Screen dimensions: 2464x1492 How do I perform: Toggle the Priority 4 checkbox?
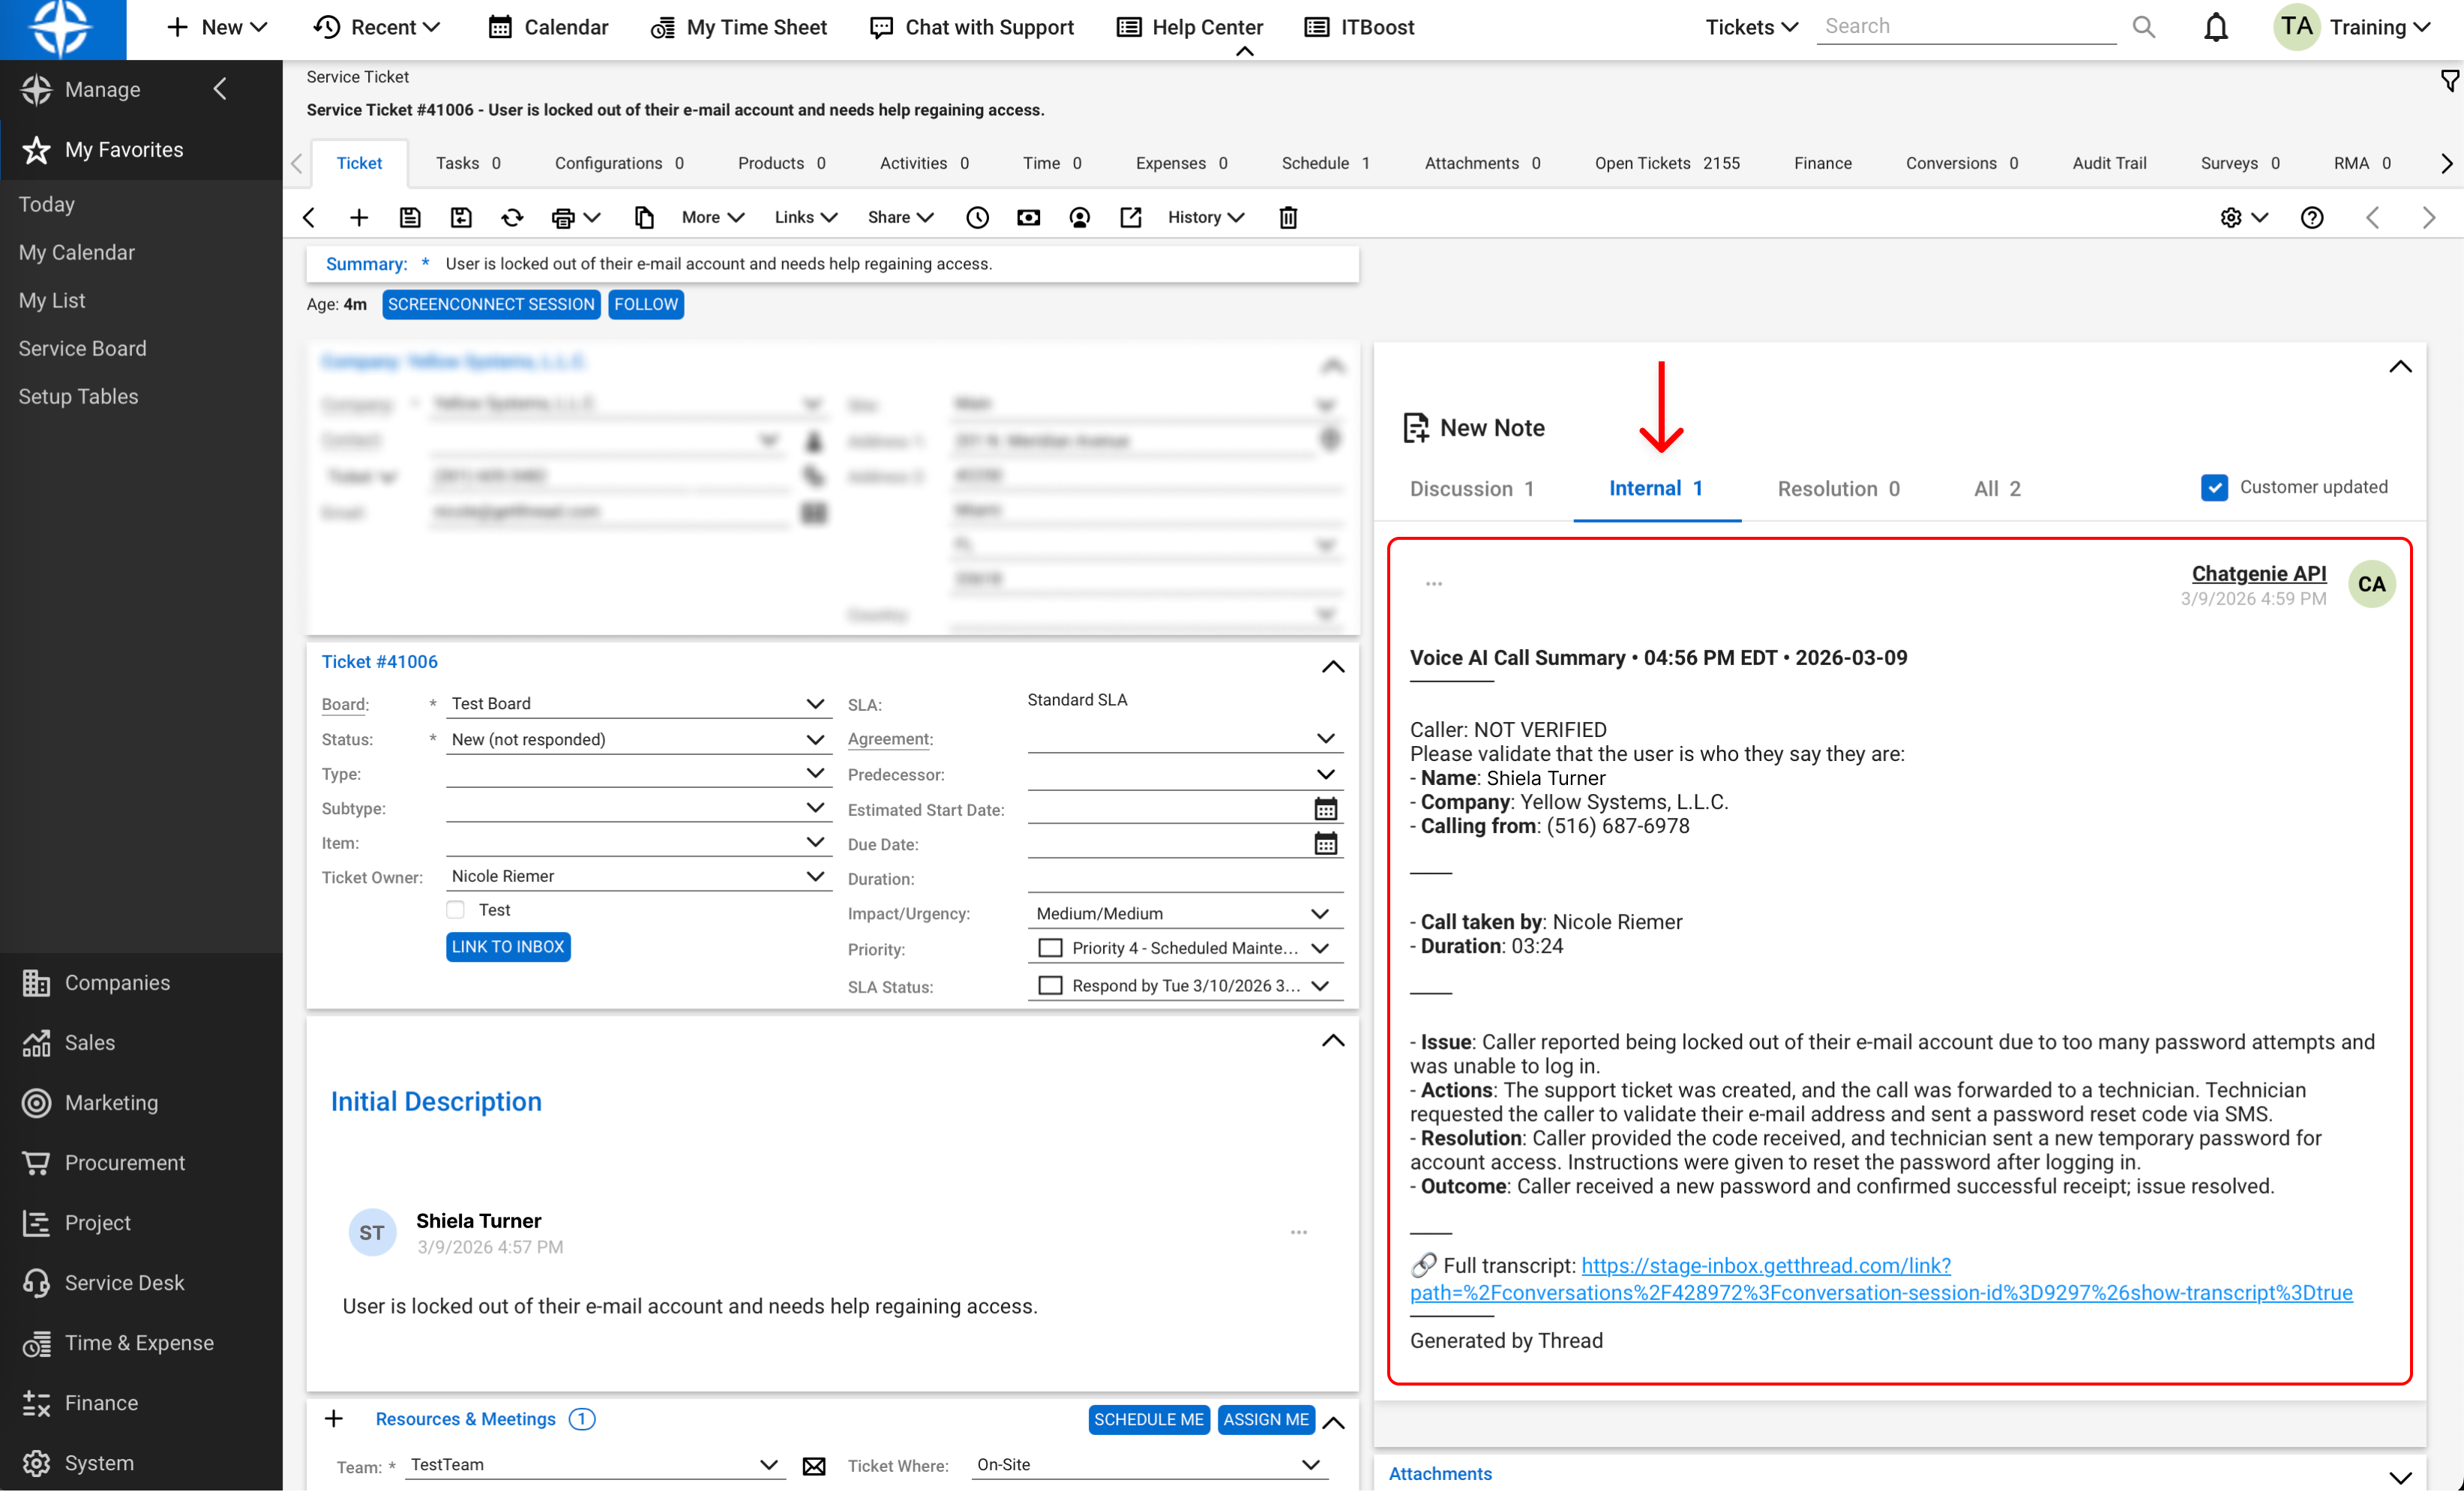[x=1050, y=948]
